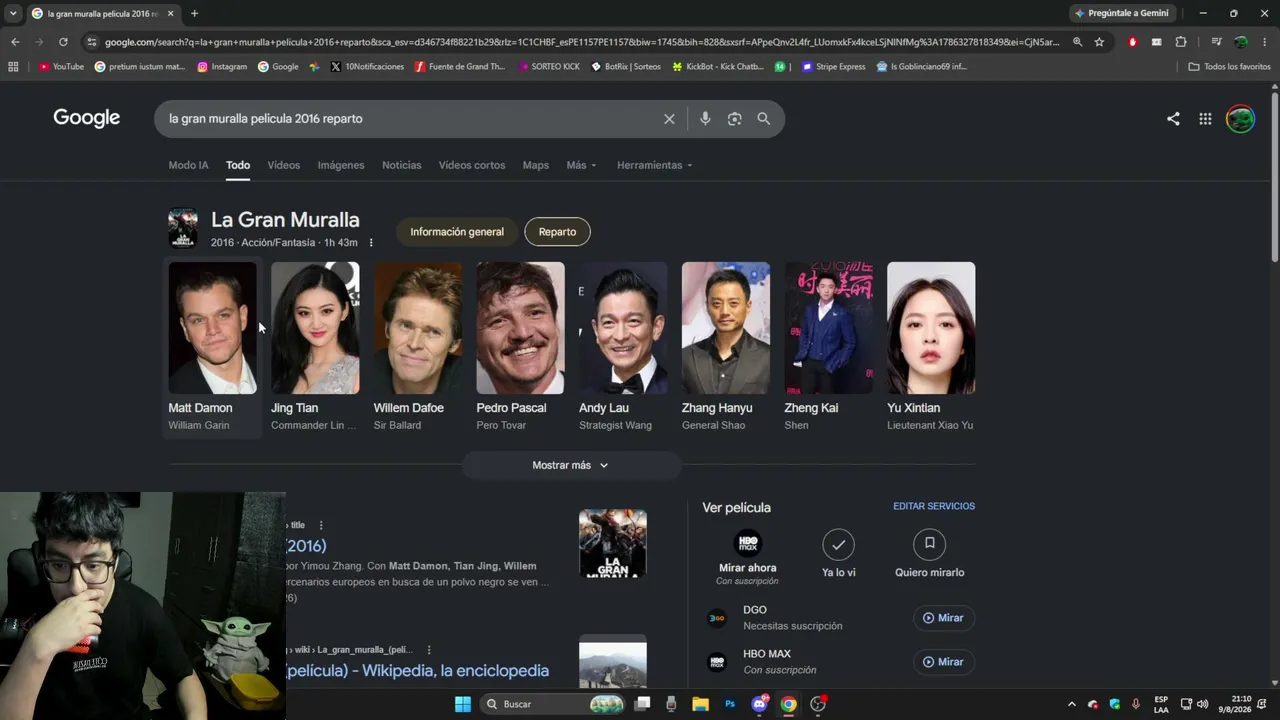Open the Noticias results tab

(402, 165)
